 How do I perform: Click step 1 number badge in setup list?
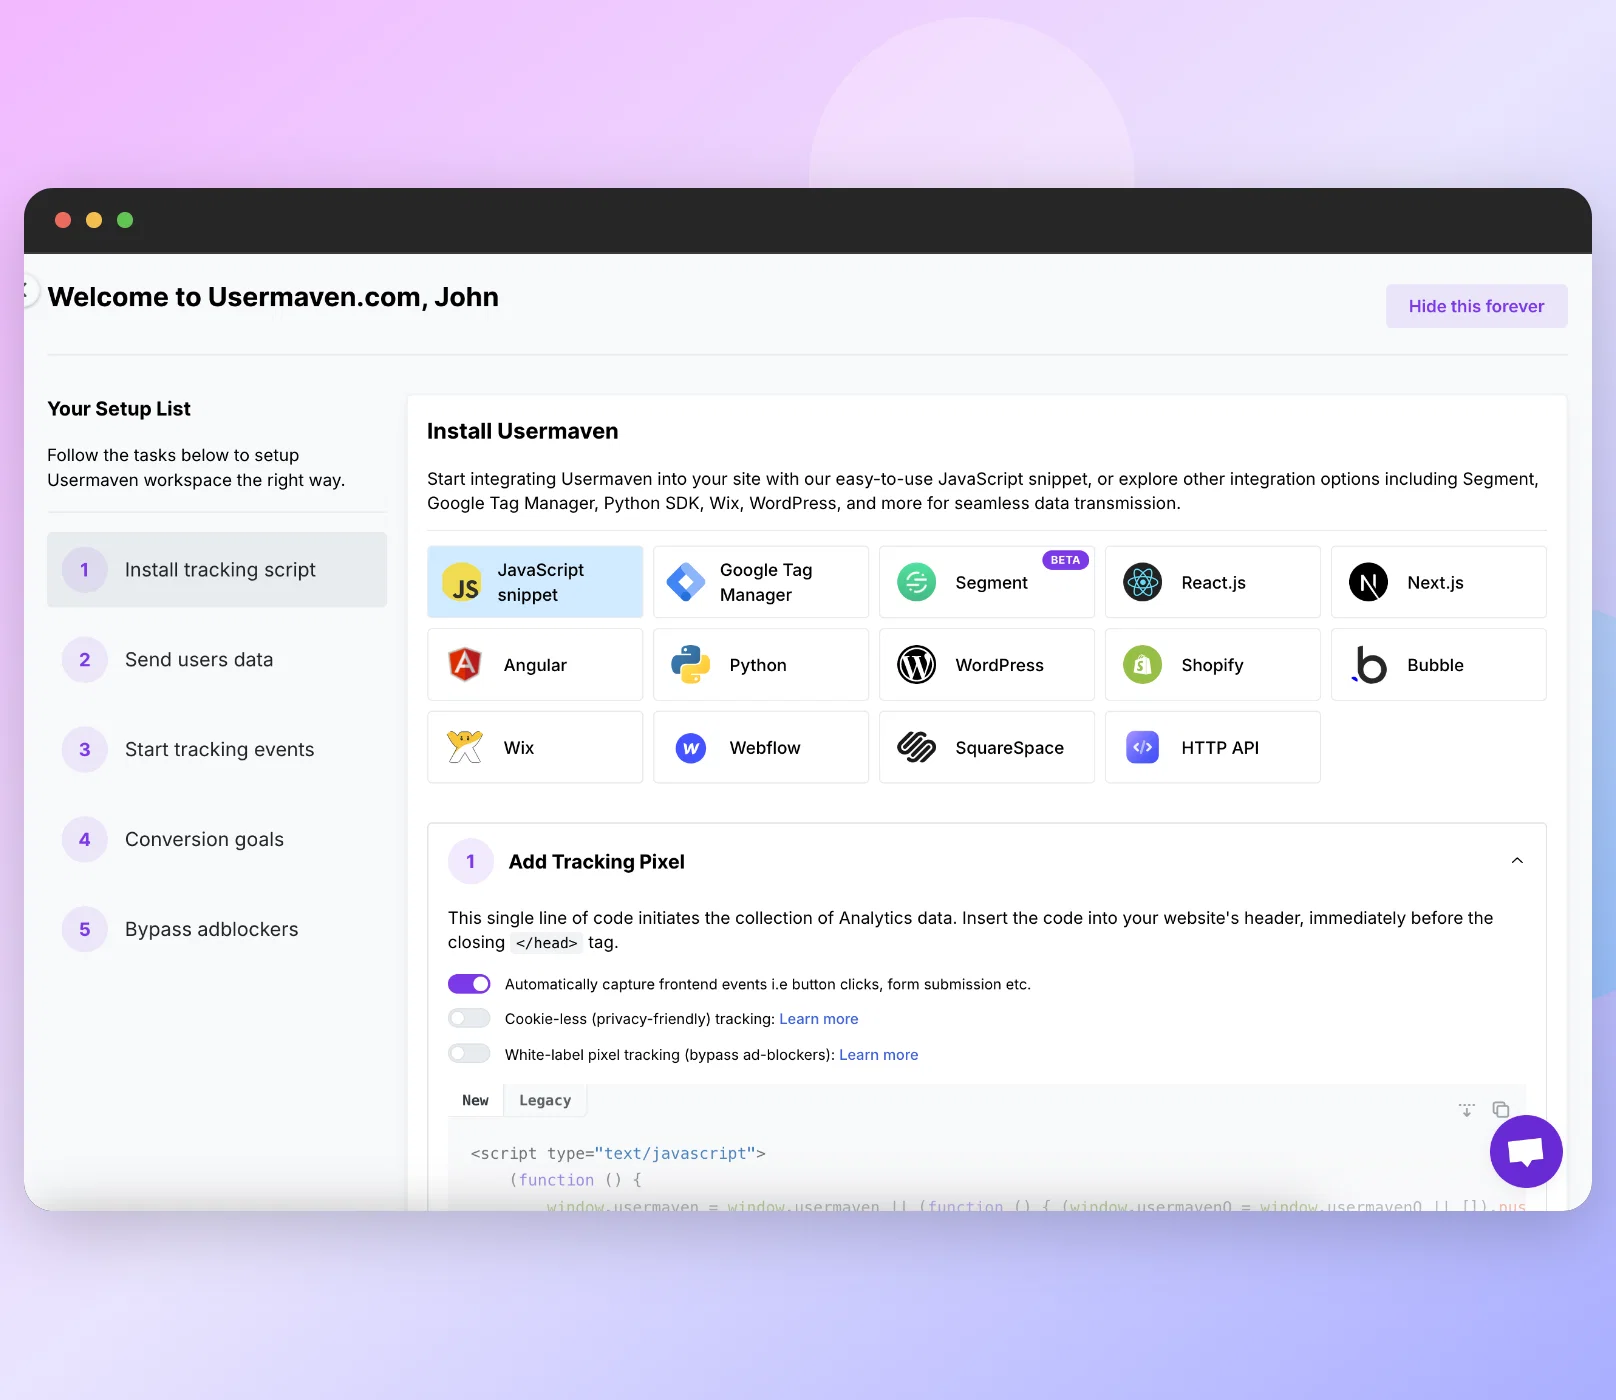(85, 570)
